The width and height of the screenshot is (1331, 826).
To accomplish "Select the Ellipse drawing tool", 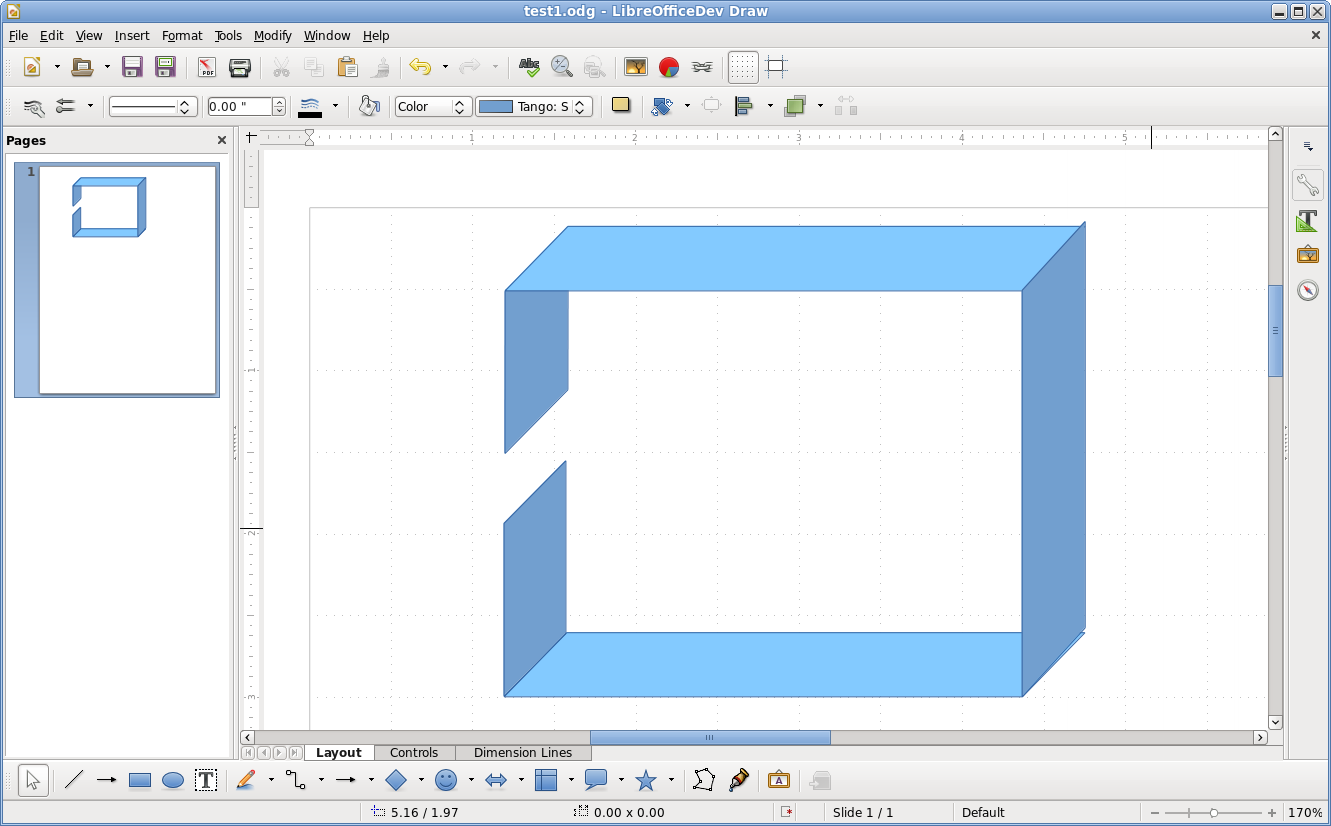I will click(x=173, y=781).
